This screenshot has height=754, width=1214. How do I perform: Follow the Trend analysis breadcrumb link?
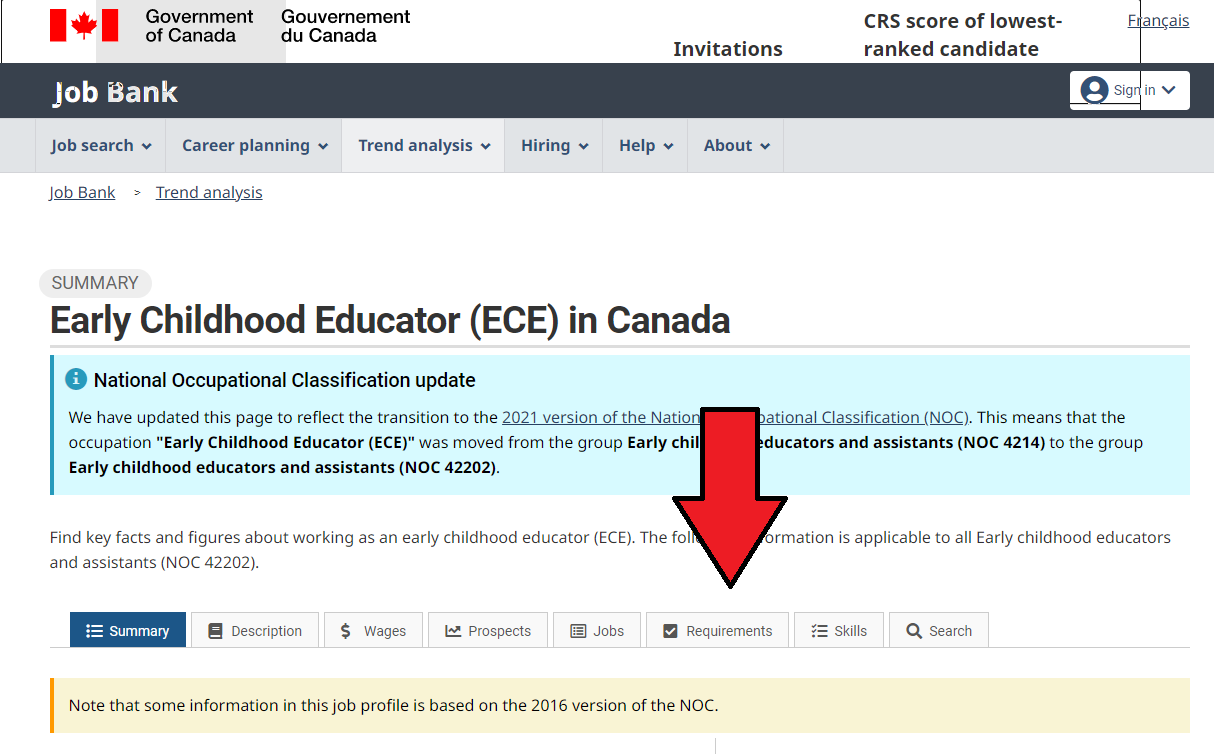209,193
